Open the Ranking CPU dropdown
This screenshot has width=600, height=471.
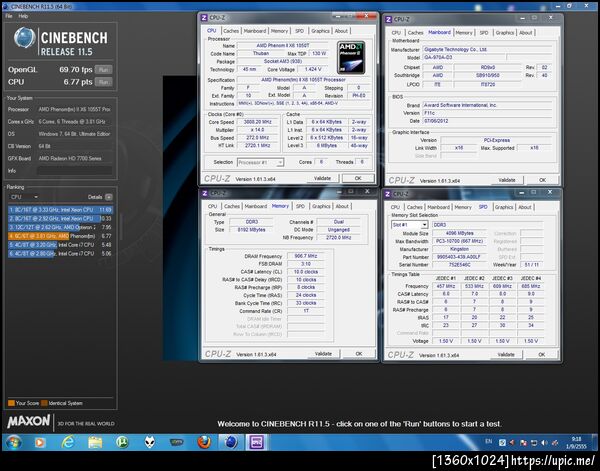pos(24,197)
